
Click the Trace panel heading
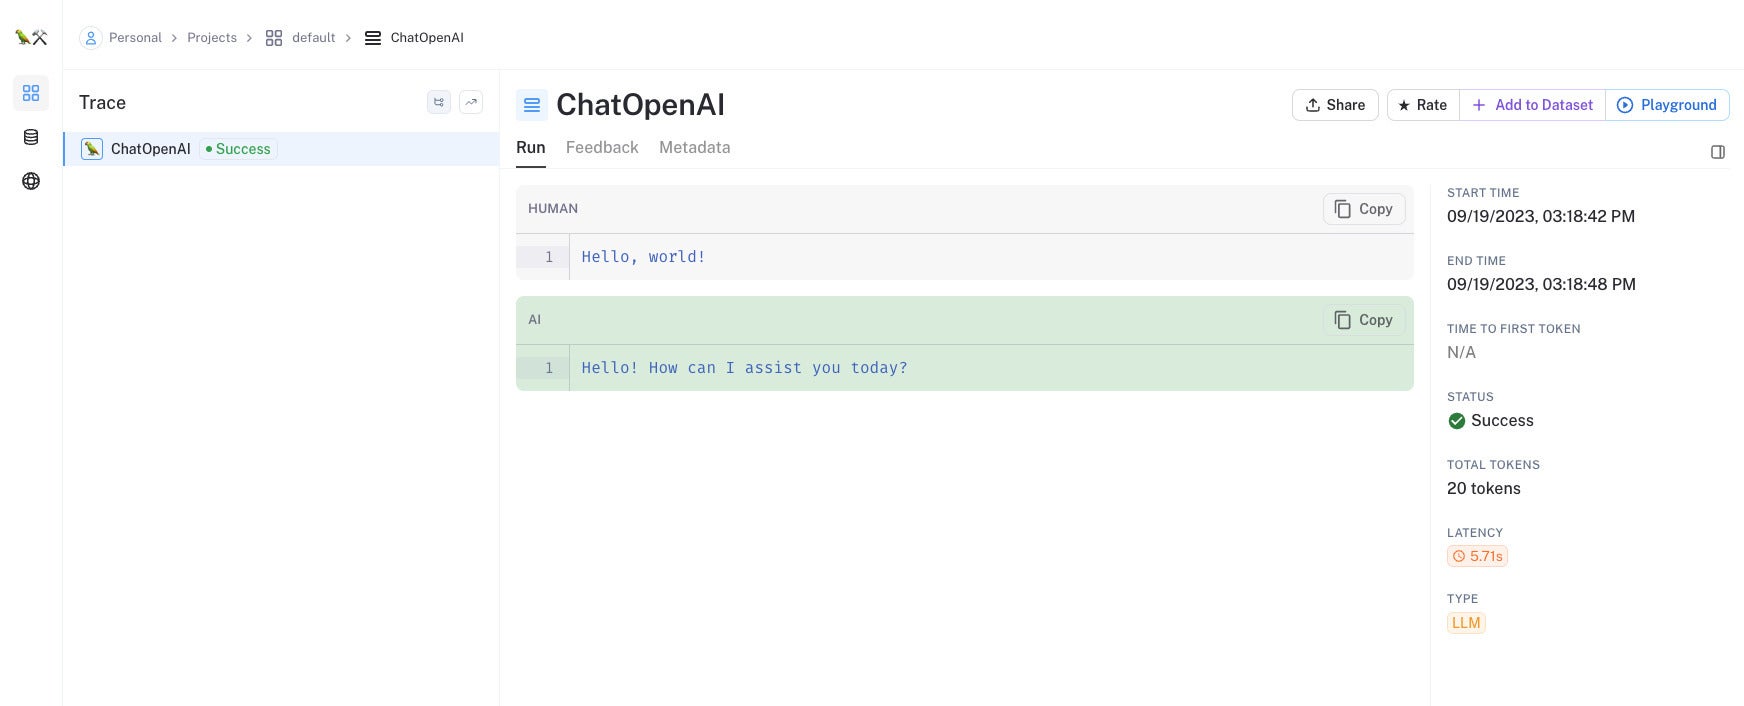click(102, 103)
